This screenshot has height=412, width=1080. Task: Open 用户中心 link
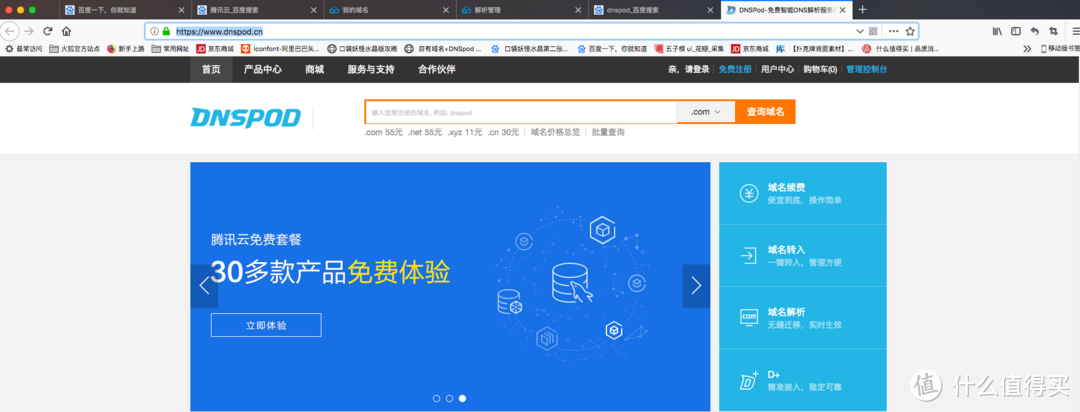778,70
